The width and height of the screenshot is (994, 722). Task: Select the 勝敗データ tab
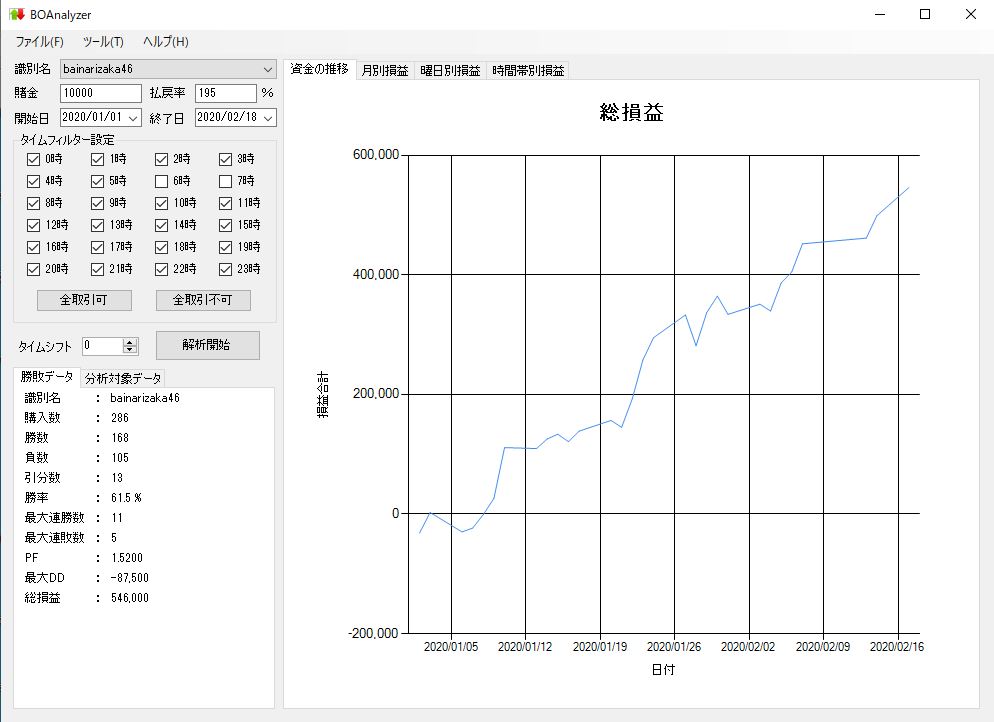coord(47,377)
